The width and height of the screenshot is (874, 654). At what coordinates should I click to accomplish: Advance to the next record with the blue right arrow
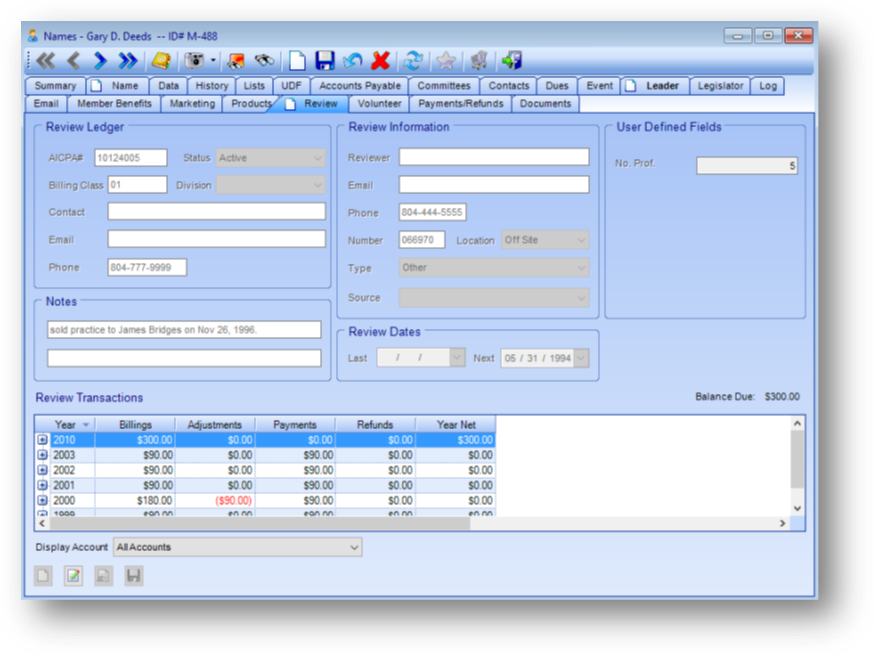click(100, 61)
